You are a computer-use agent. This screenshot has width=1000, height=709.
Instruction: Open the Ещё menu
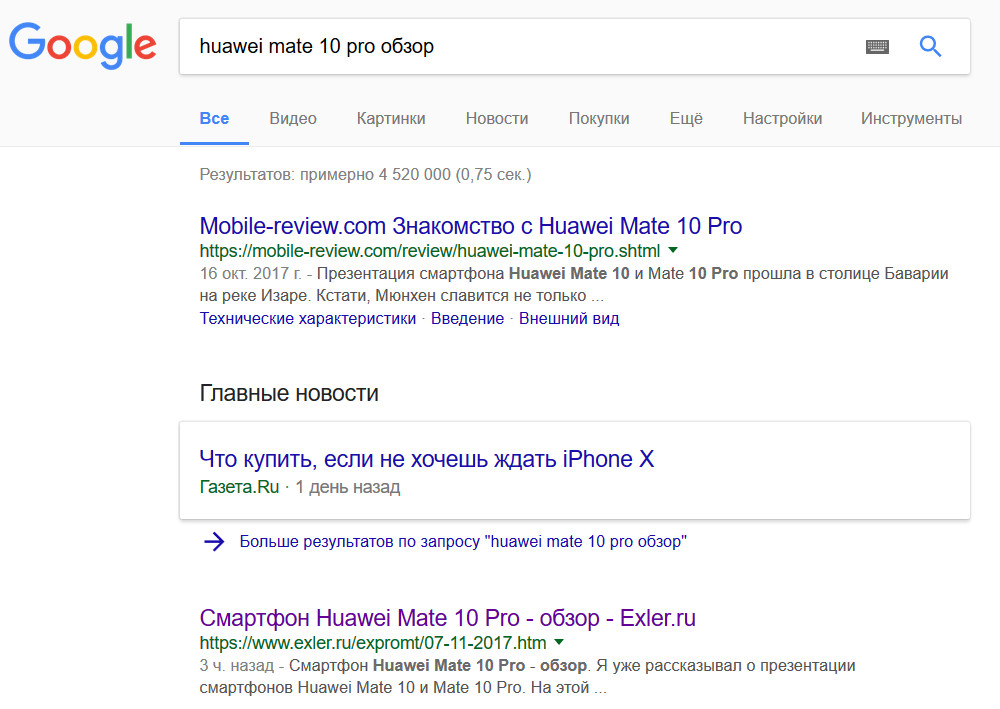click(686, 118)
